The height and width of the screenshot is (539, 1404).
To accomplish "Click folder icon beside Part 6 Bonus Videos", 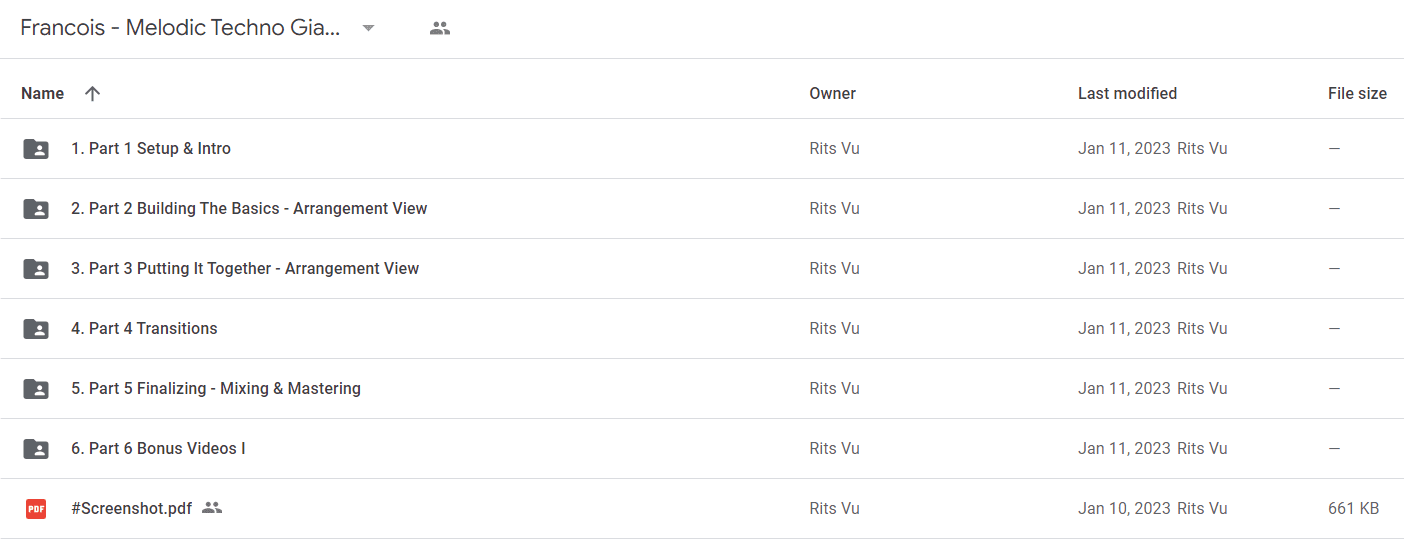I will click(36, 449).
